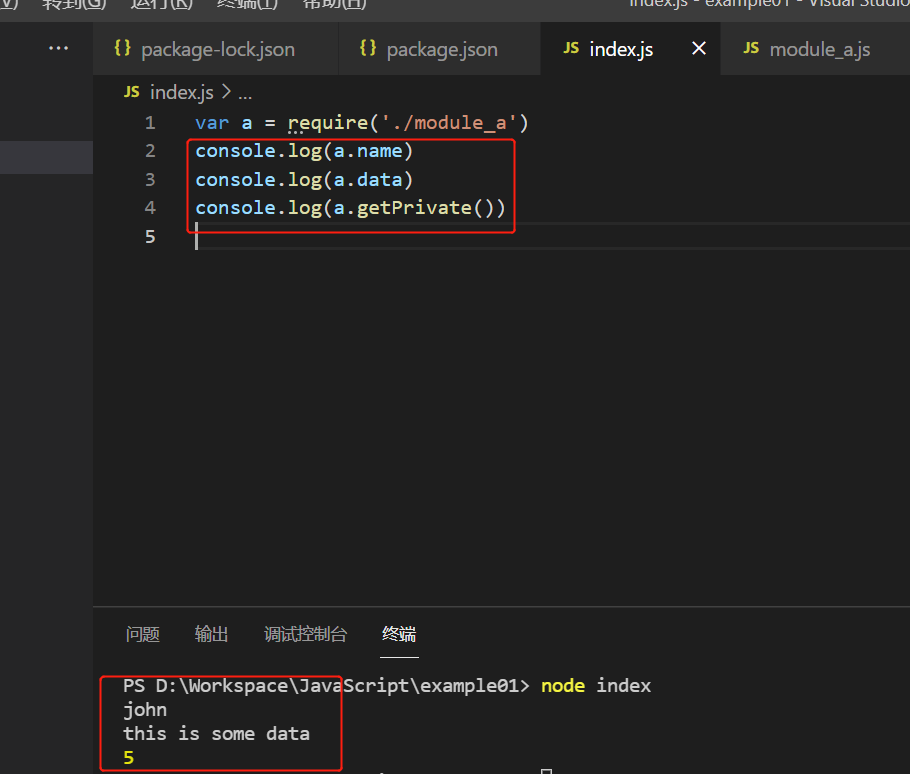Click the JS icon on index.js tab
This screenshot has width=910, height=774.
point(571,48)
